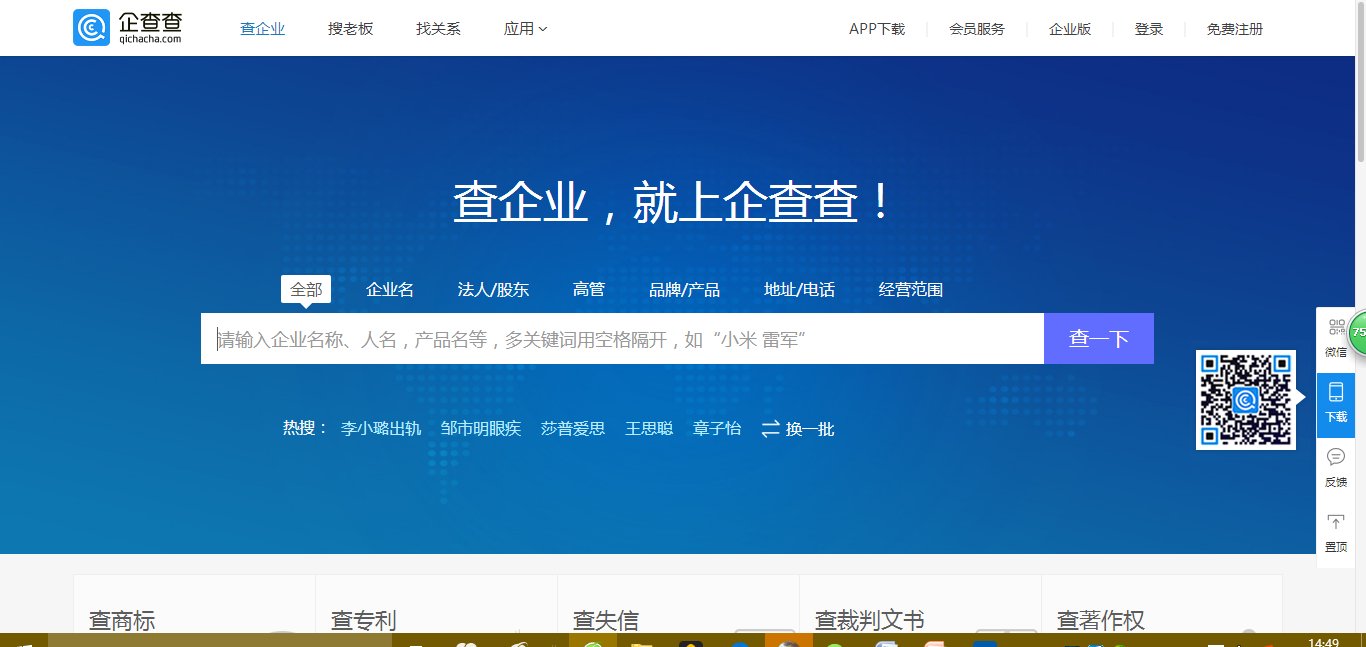Viewport: 1366px width, 647px height.
Task: Select the 经营范围 search filter
Action: pos(910,289)
